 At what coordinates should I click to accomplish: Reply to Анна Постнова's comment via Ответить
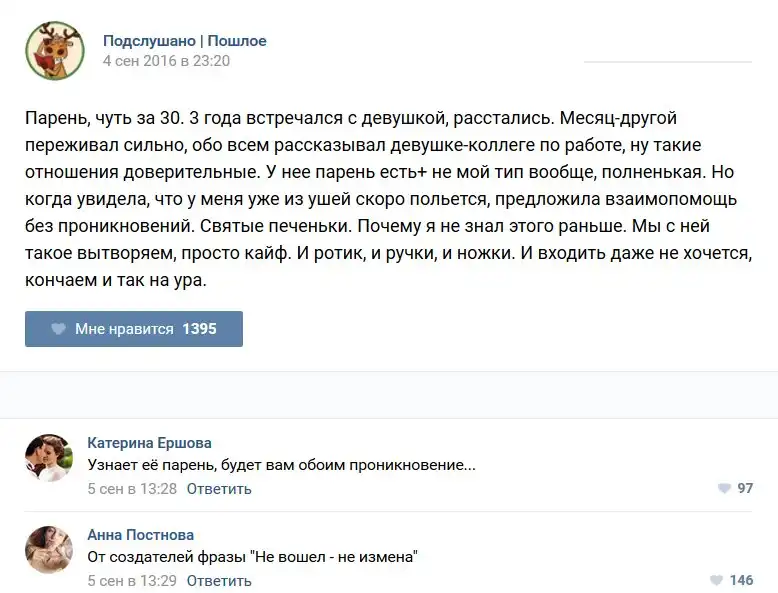pos(219,580)
